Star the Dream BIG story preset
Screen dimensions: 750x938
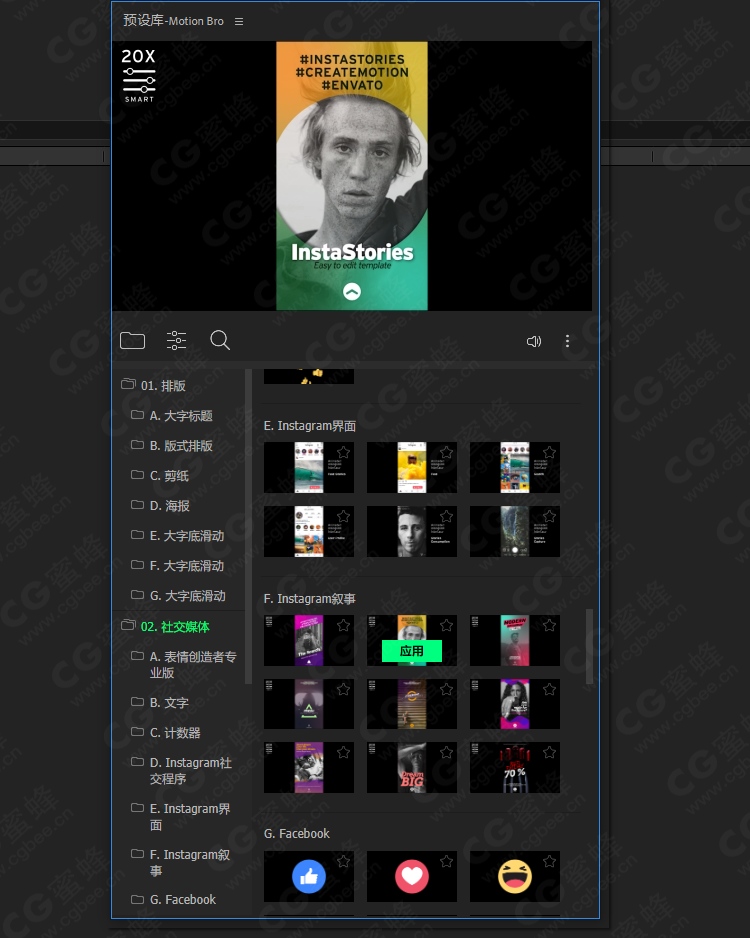tap(446, 752)
